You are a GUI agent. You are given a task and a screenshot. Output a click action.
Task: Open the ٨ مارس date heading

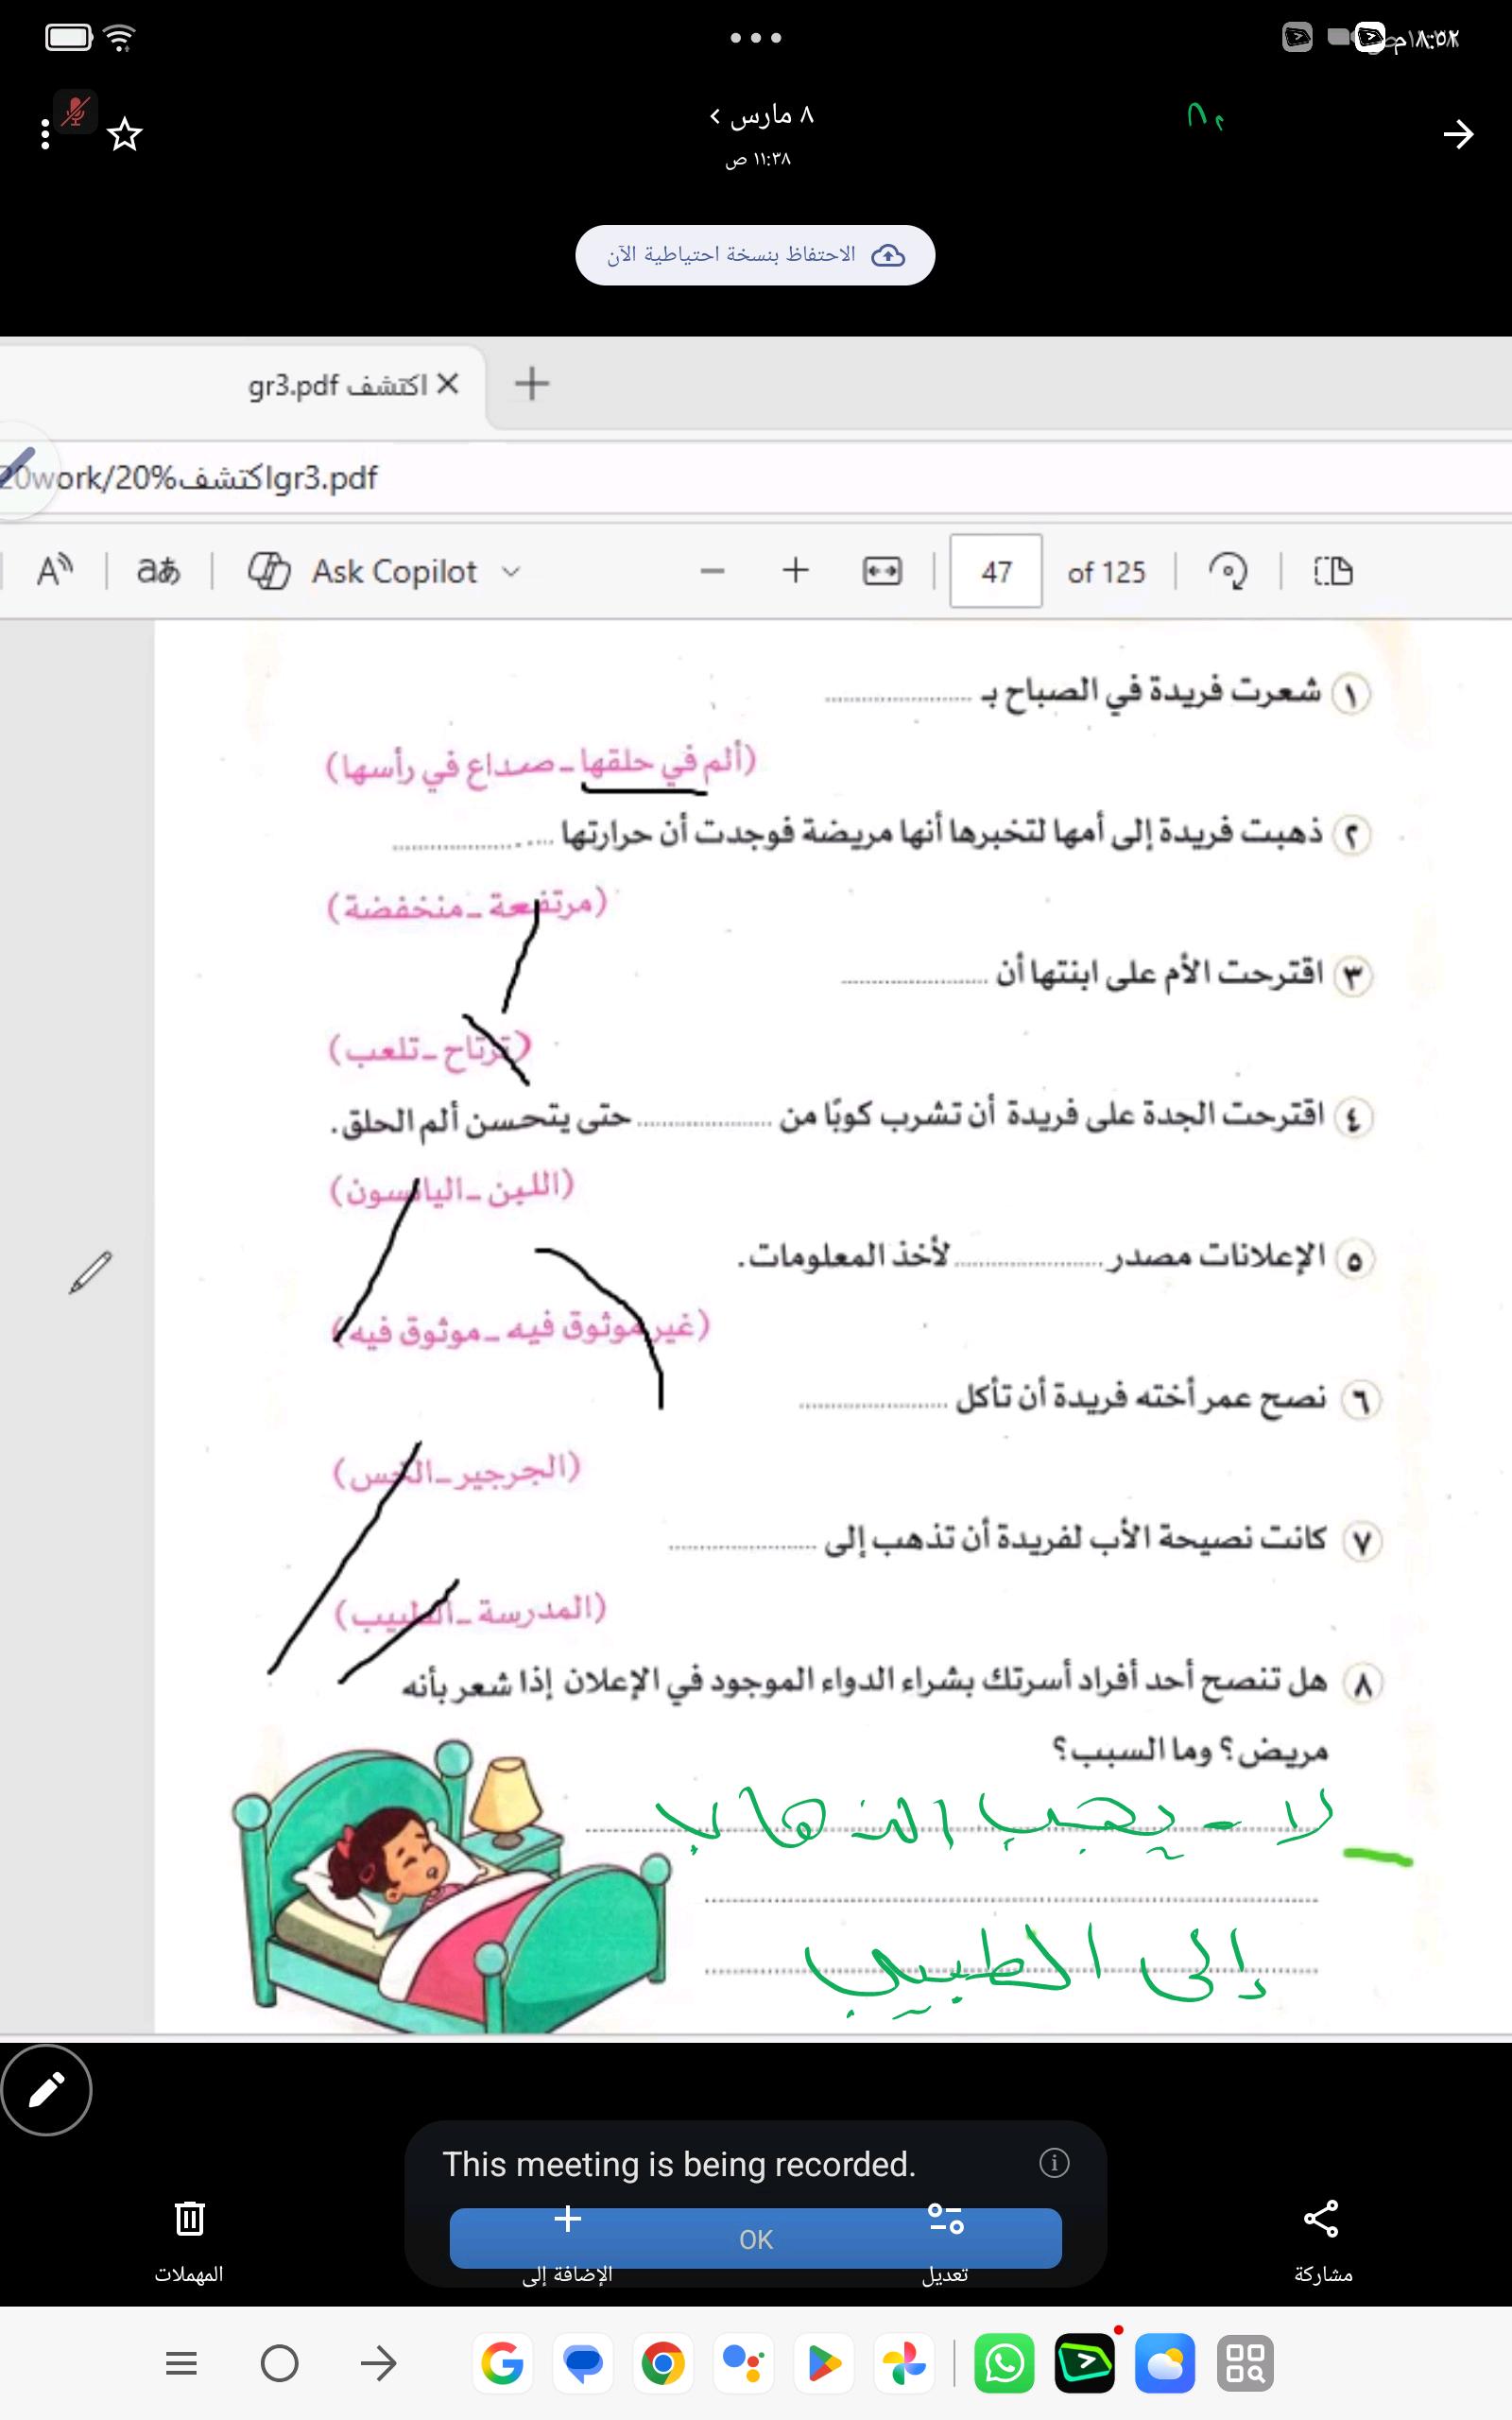[762, 116]
